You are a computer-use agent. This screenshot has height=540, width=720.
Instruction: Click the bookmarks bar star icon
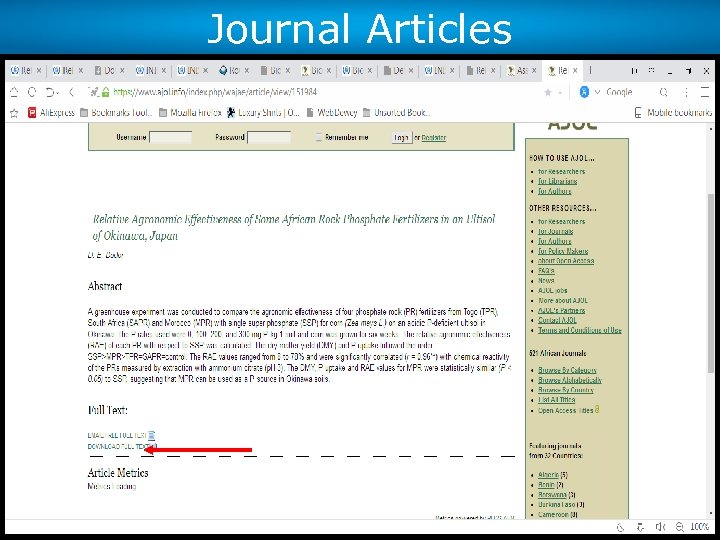14,113
